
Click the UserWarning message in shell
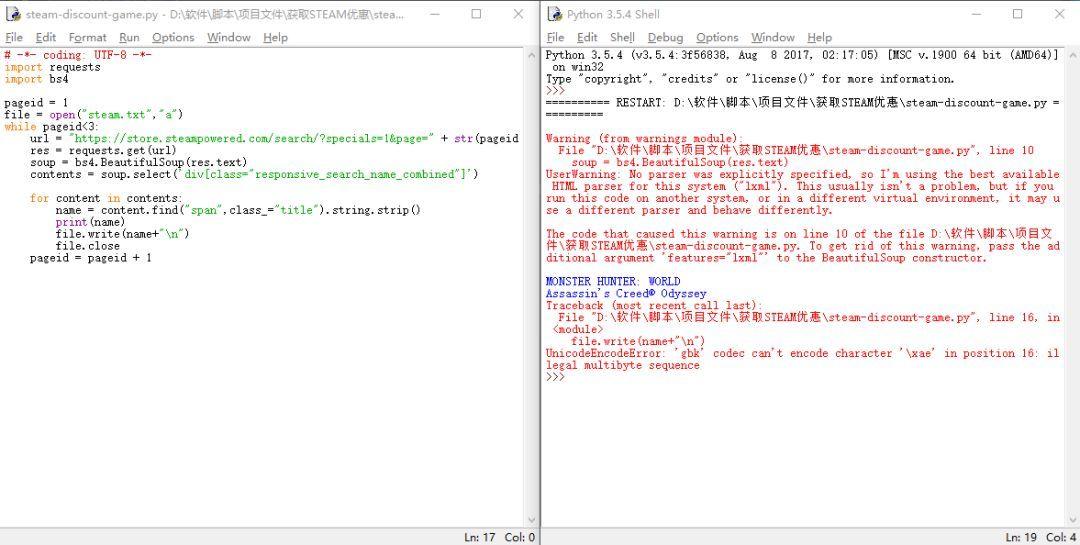coord(802,192)
